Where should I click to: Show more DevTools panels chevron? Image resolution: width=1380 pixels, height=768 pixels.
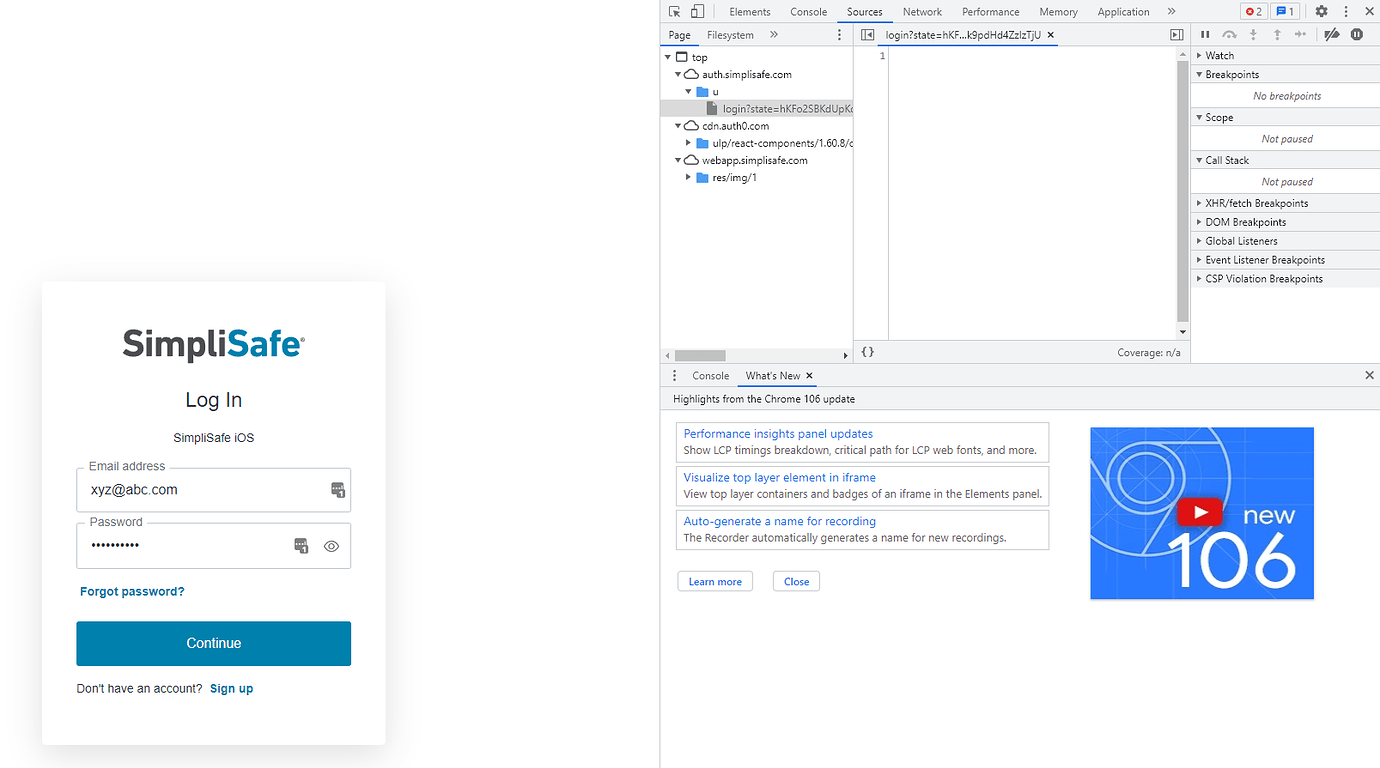(x=1171, y=12)
